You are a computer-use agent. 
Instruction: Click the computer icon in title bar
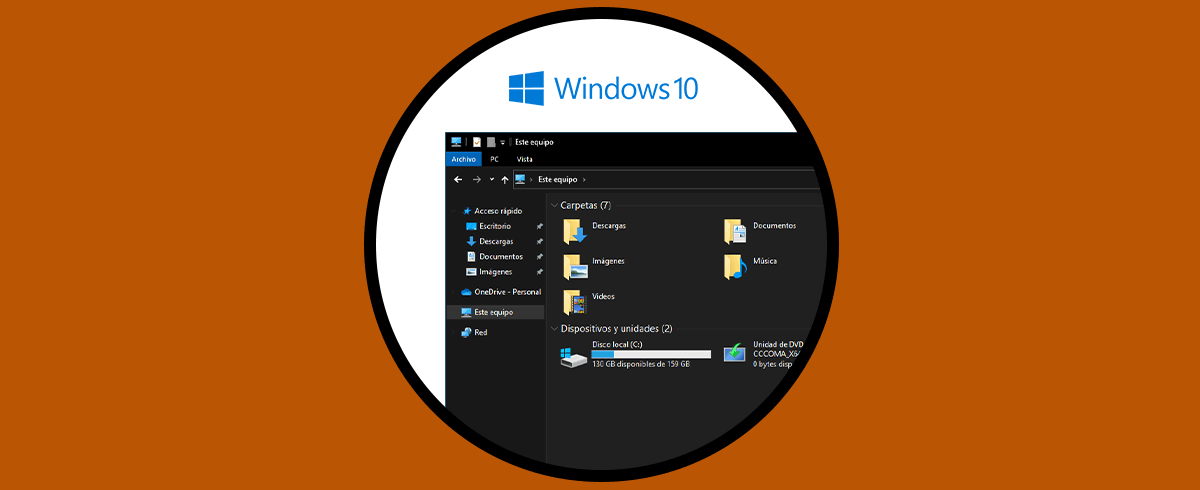(456, 142)
